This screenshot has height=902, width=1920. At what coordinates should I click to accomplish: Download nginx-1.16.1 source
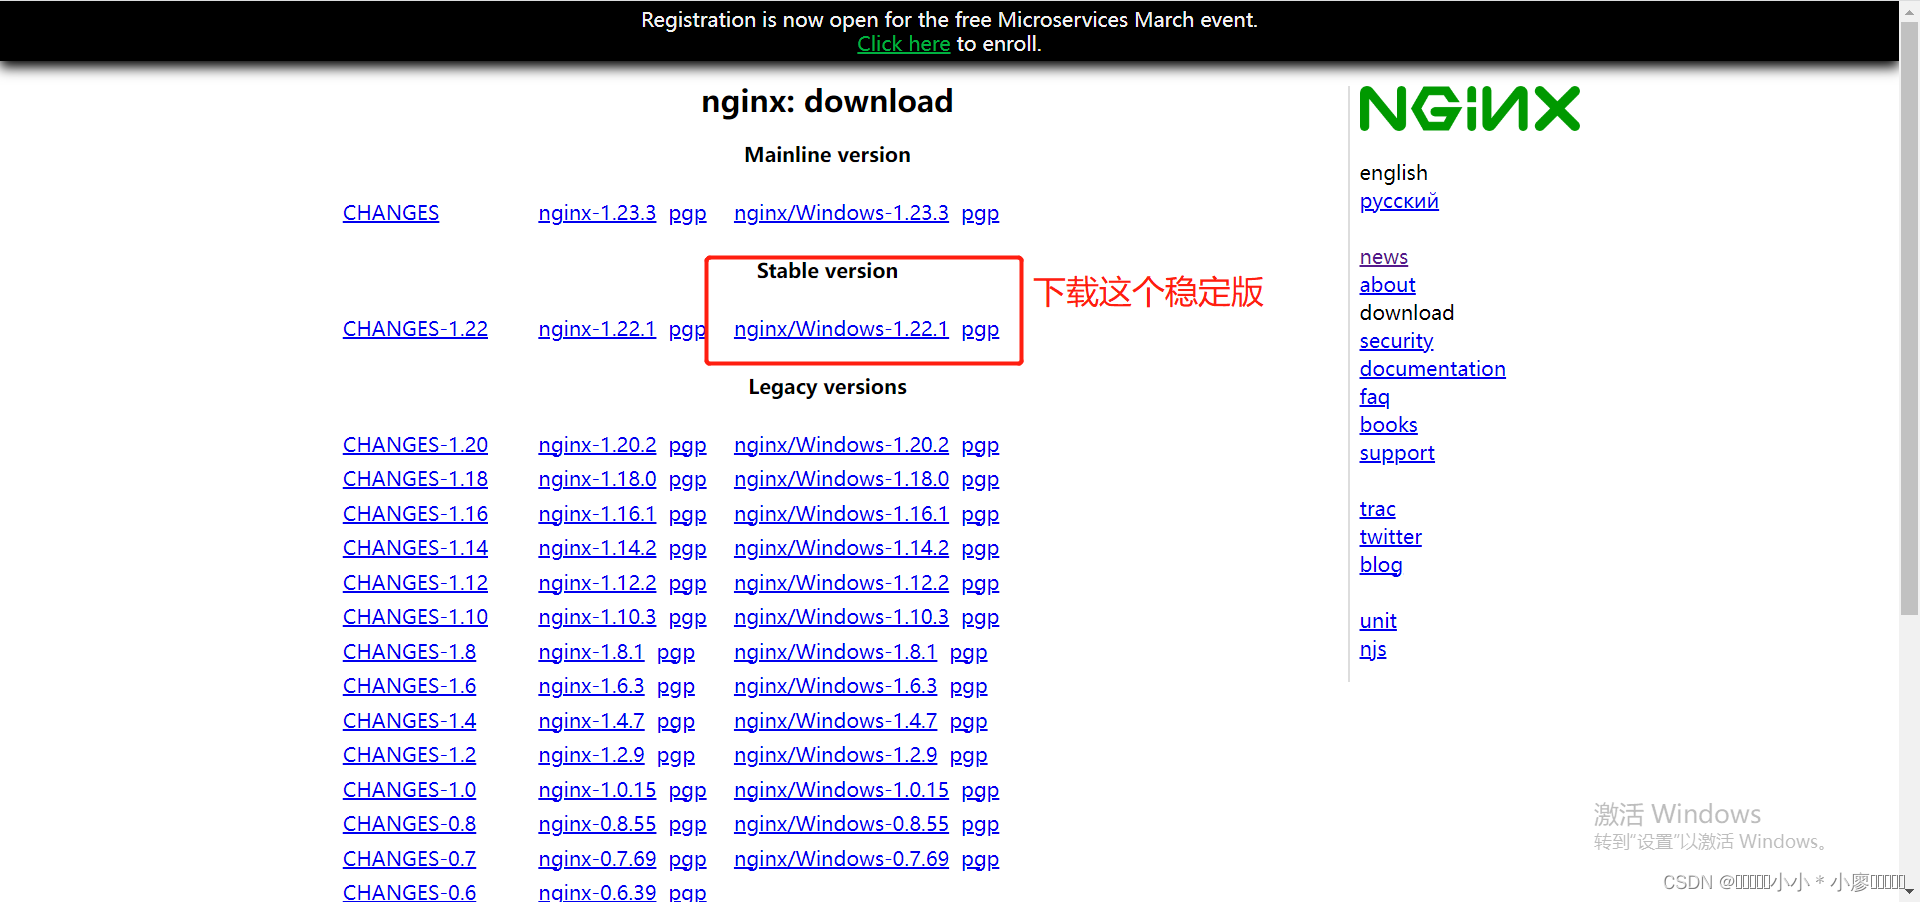pos(597,514)
